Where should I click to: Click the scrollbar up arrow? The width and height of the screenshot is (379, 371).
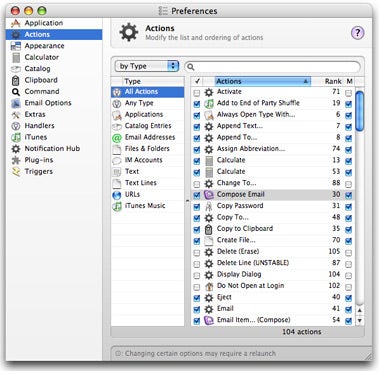(x=360, y=310)
